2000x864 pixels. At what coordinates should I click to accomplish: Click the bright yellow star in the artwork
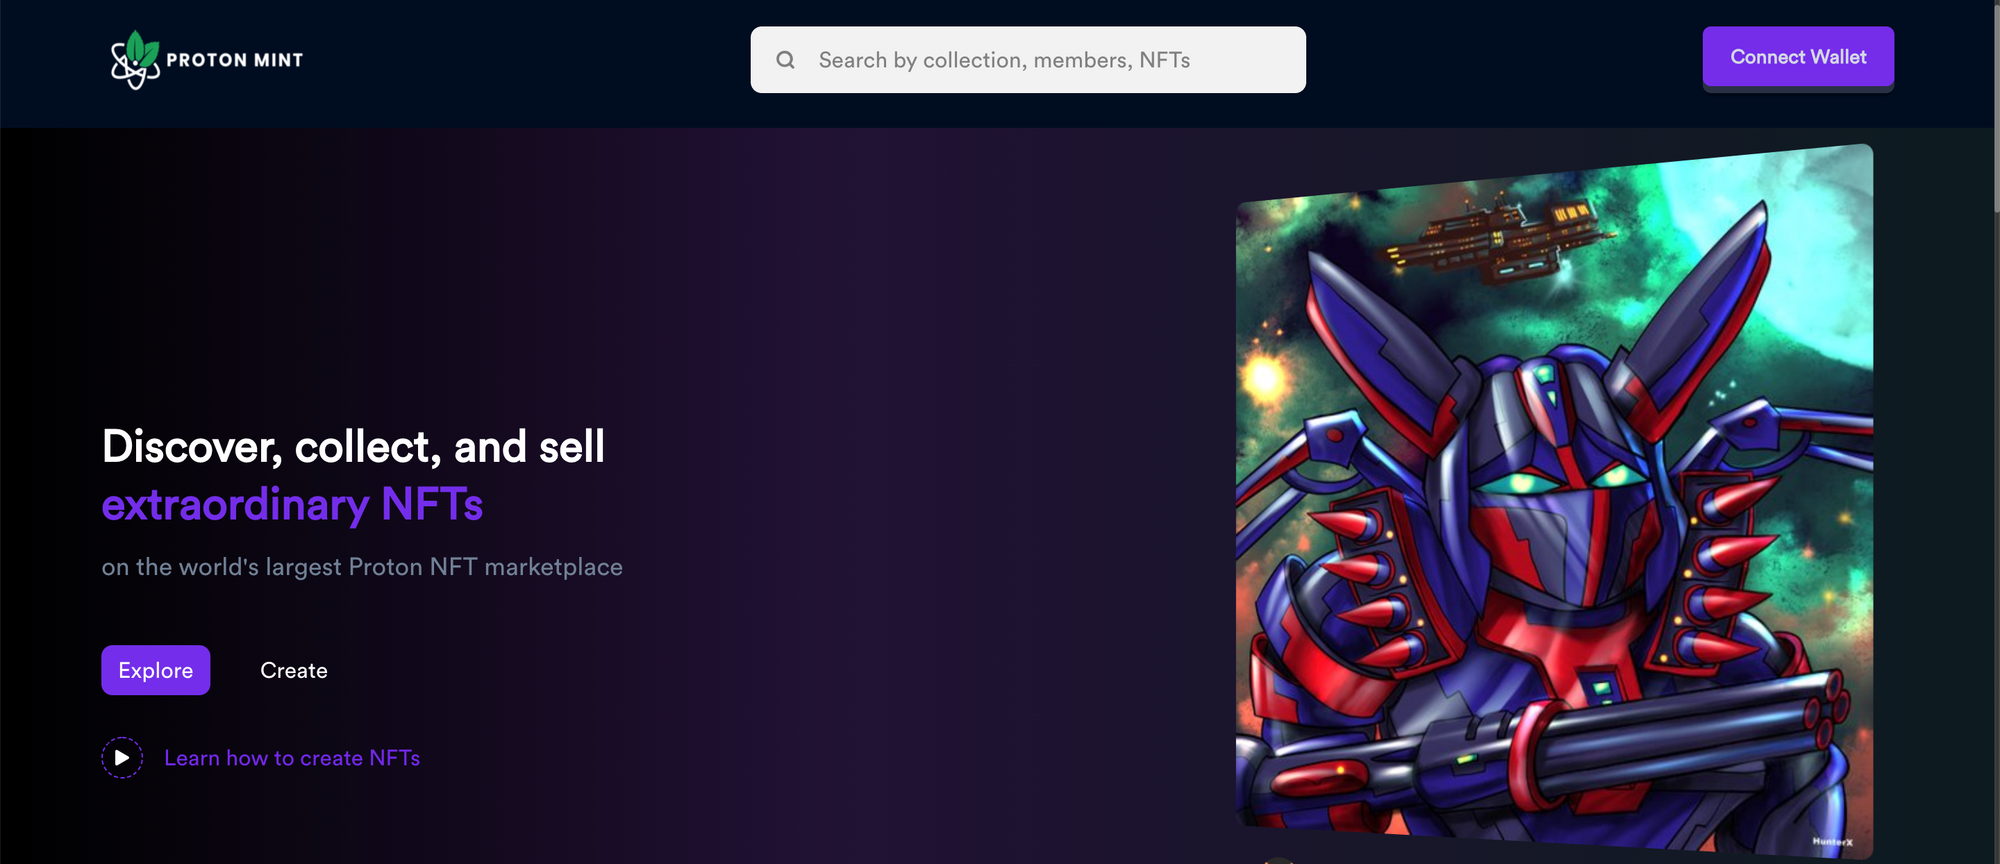[x=1266, y=378]
